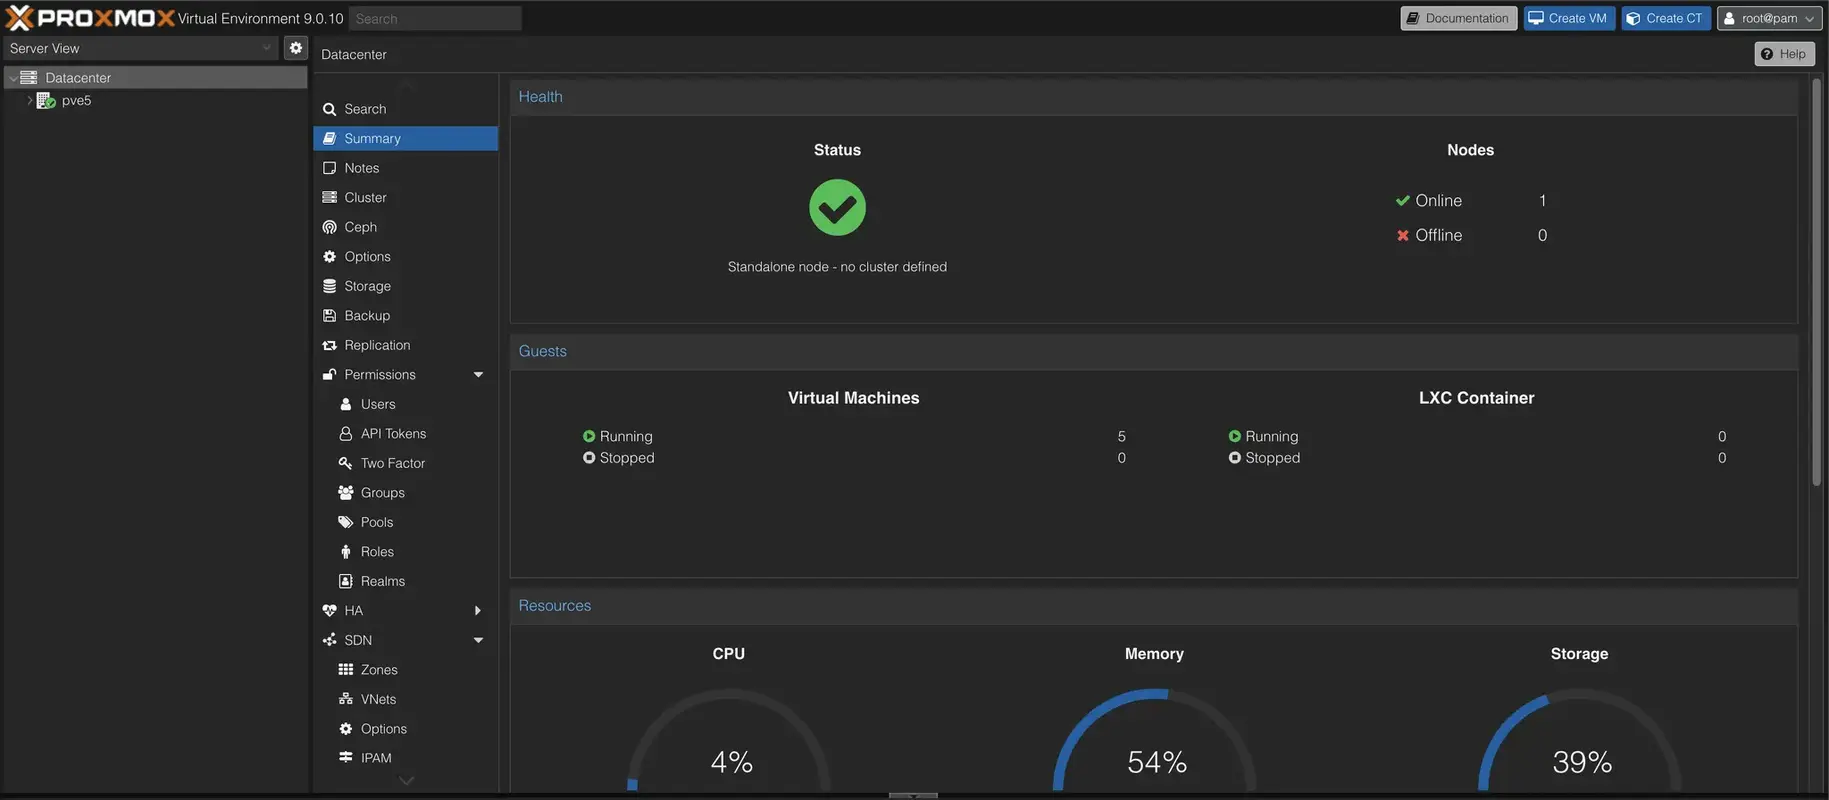This screenshot has width=1829, height=800.
Task: Open the root@pam user menu
Action: (1769, 18)
